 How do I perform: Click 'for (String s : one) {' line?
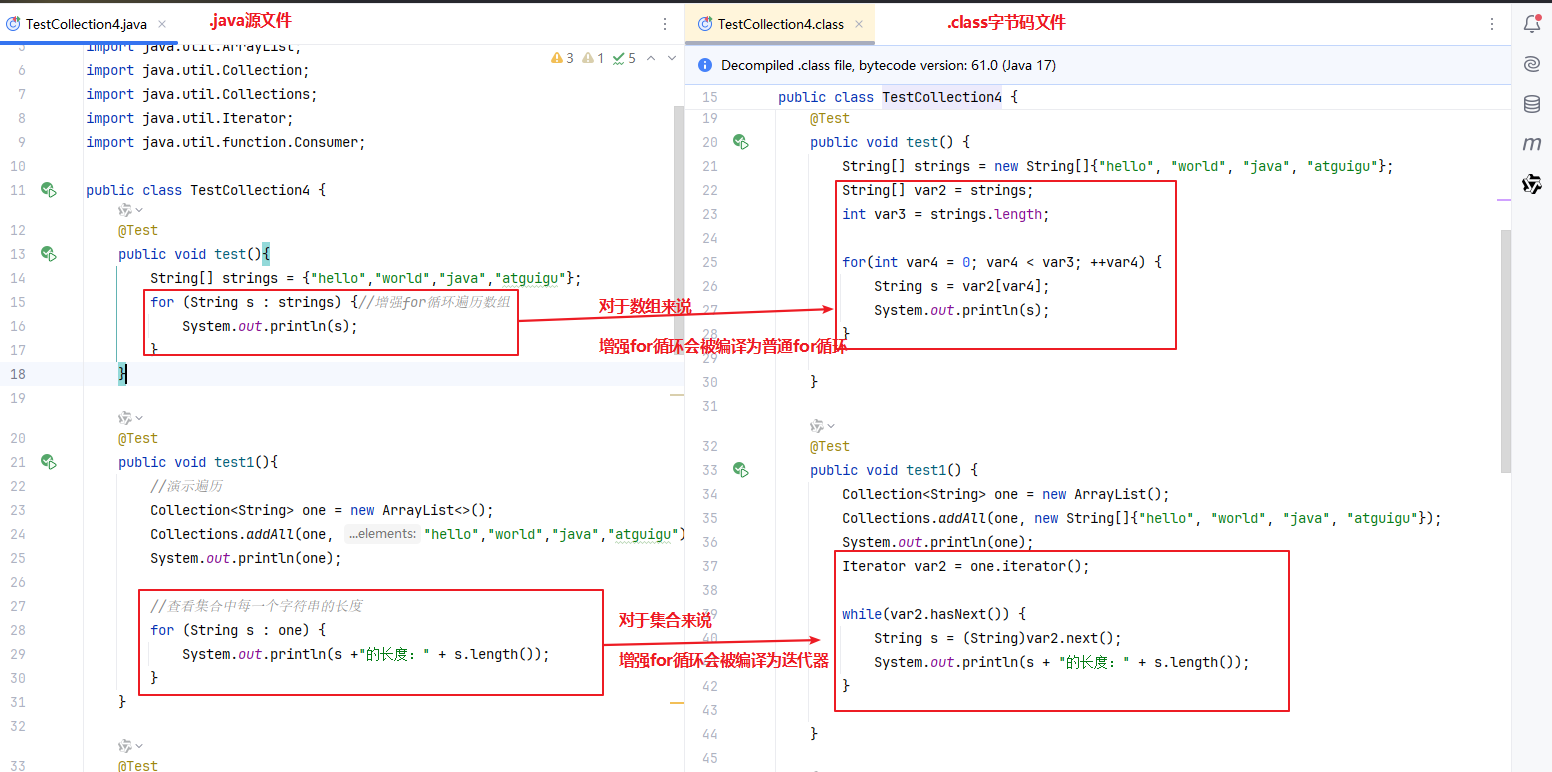tap(238, 630)
